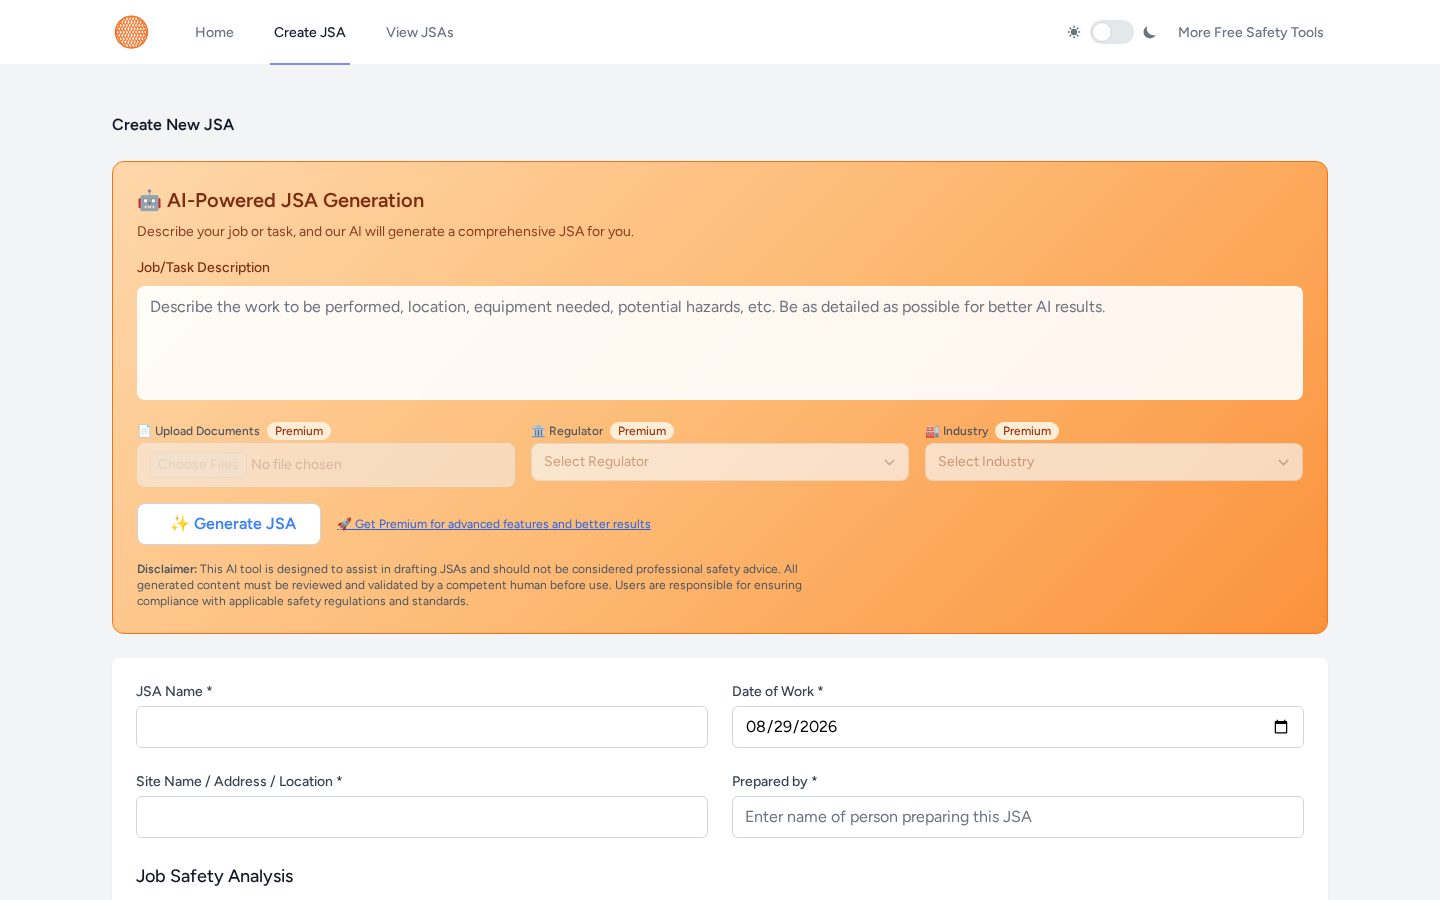
Task: Click the Choose Files upload button
Action: [198, 464]
